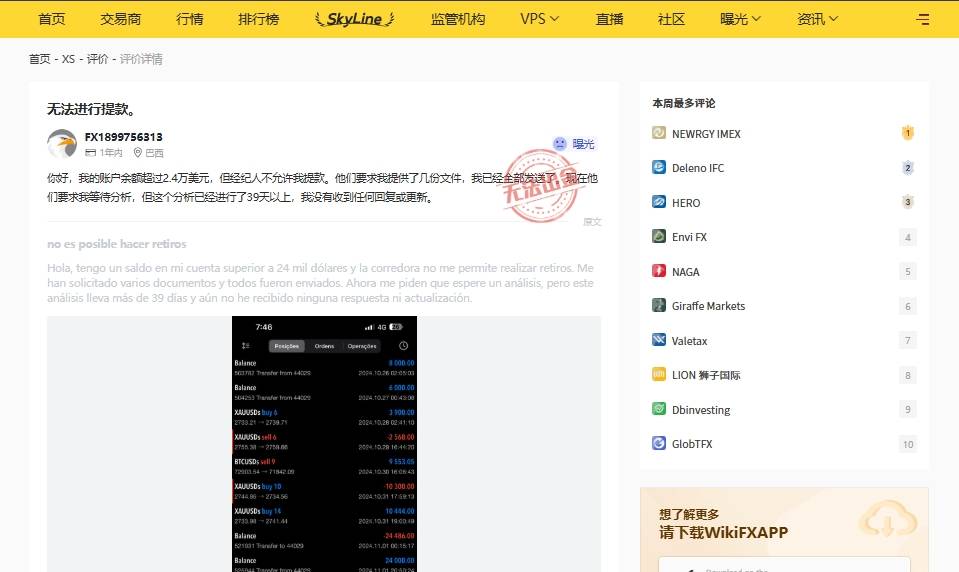Viewport: 959px width, 572px height.
Task: Click rank 1 gold medal badge
Action: pos(908,133)
